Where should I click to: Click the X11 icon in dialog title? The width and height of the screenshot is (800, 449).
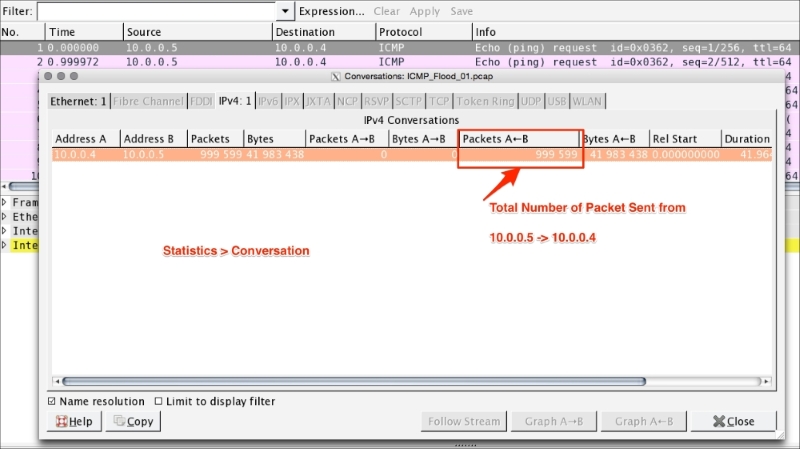click(335, 77)
